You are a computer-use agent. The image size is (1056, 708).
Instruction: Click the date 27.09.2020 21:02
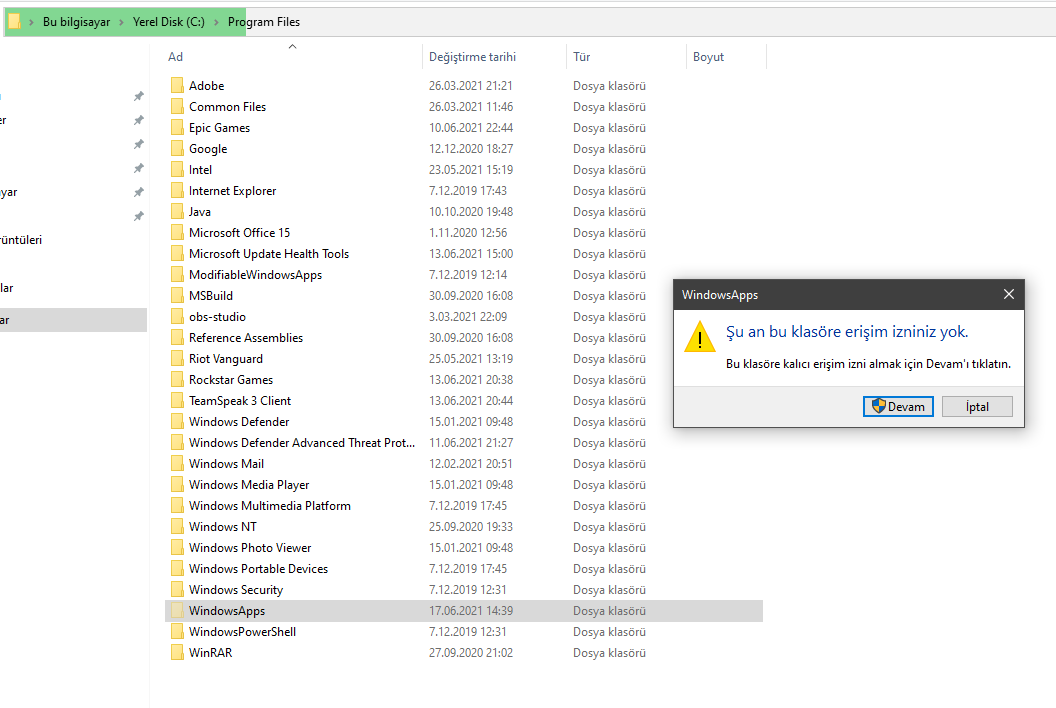pyautogui.click(x=471, y=653)
